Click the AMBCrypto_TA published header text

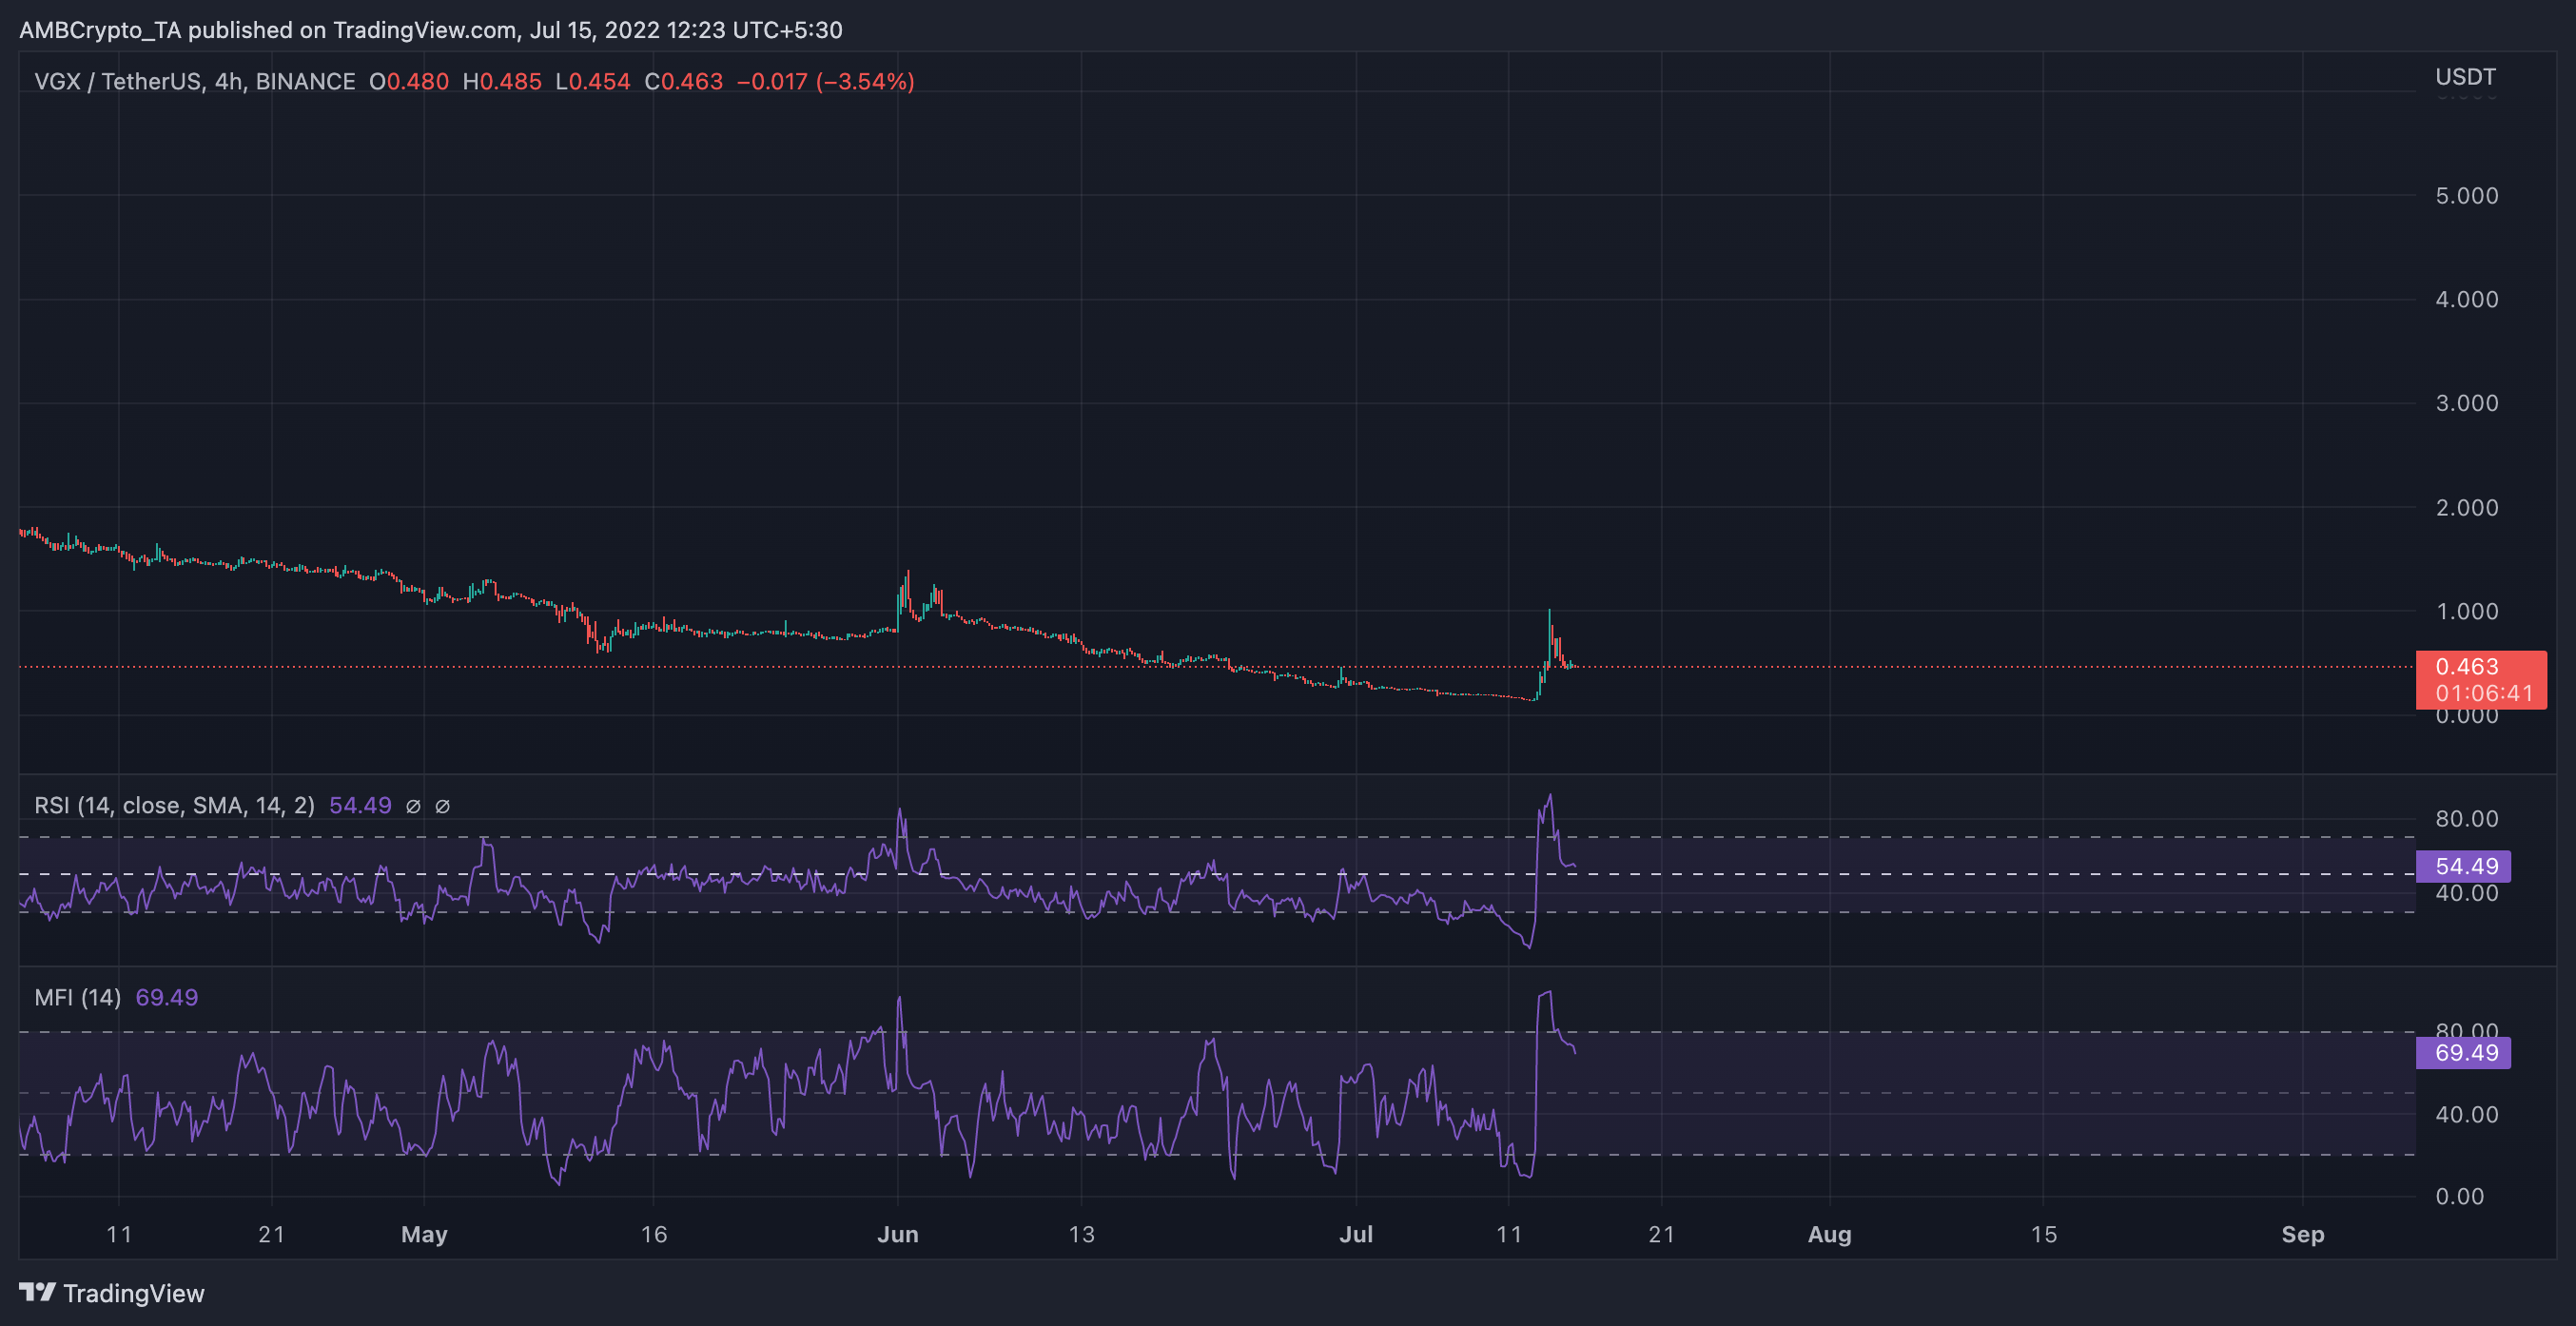click(x=431, y=30)
